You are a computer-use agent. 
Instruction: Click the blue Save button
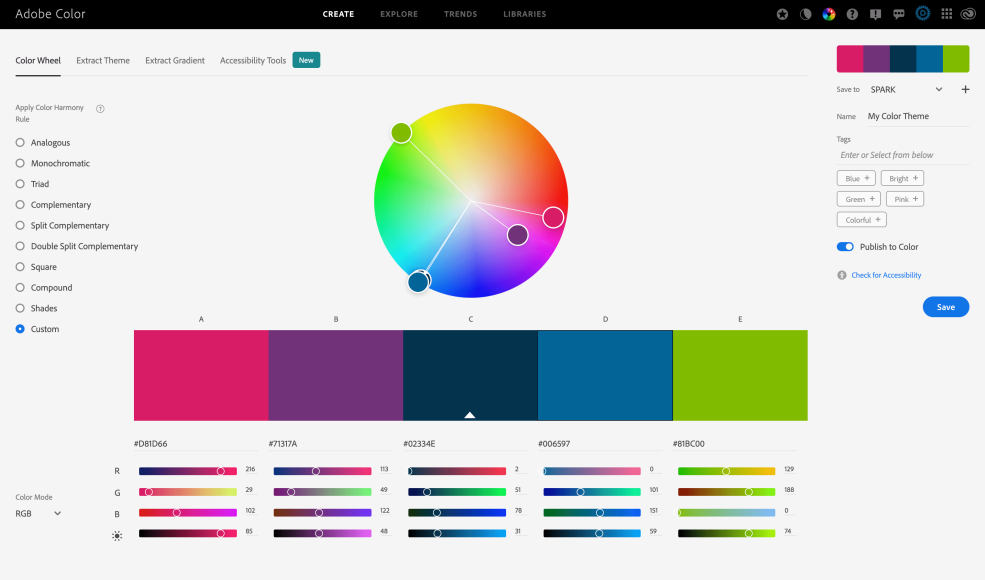(945, 307)
